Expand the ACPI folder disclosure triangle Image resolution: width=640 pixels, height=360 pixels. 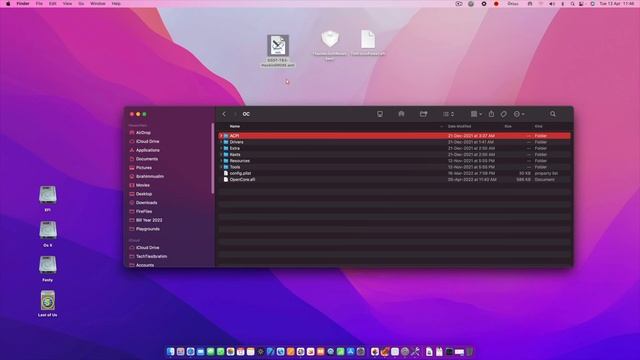point(221,136)
